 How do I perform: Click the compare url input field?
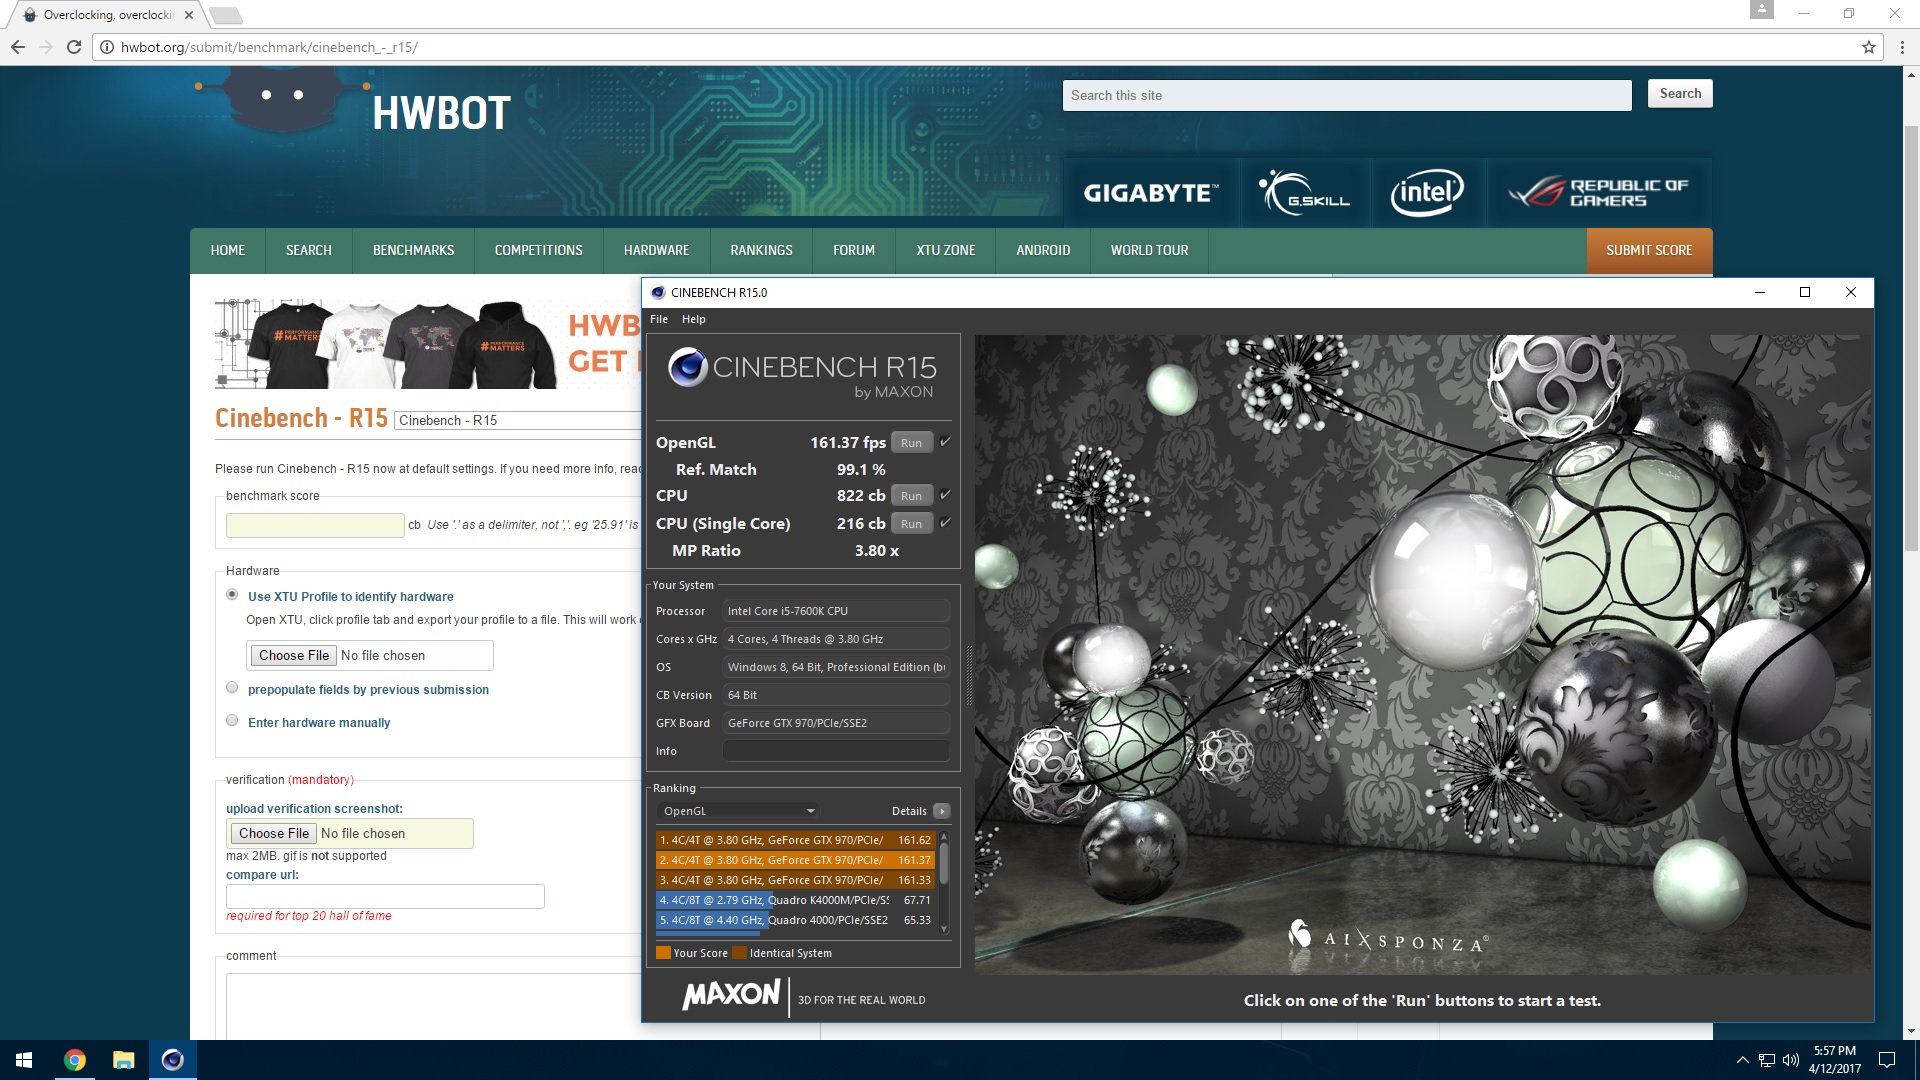pos(385,896)
